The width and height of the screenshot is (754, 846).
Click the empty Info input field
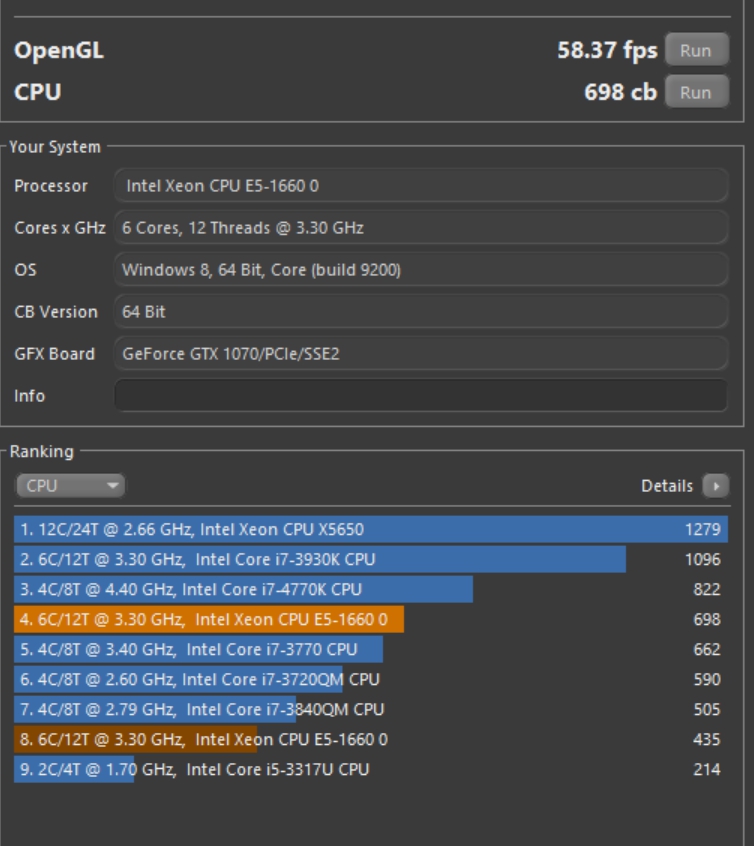click(x=420, y=396)
